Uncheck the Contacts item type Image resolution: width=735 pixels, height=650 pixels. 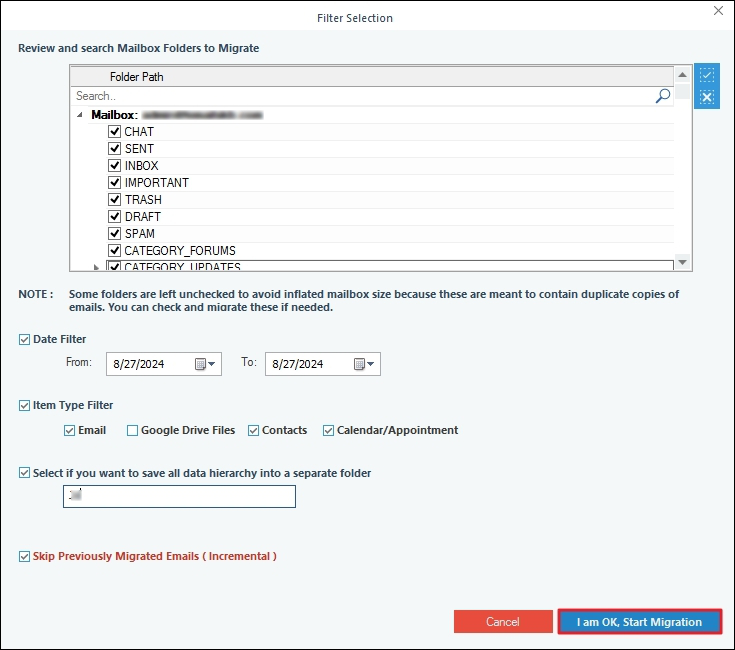tap(253, 430)
